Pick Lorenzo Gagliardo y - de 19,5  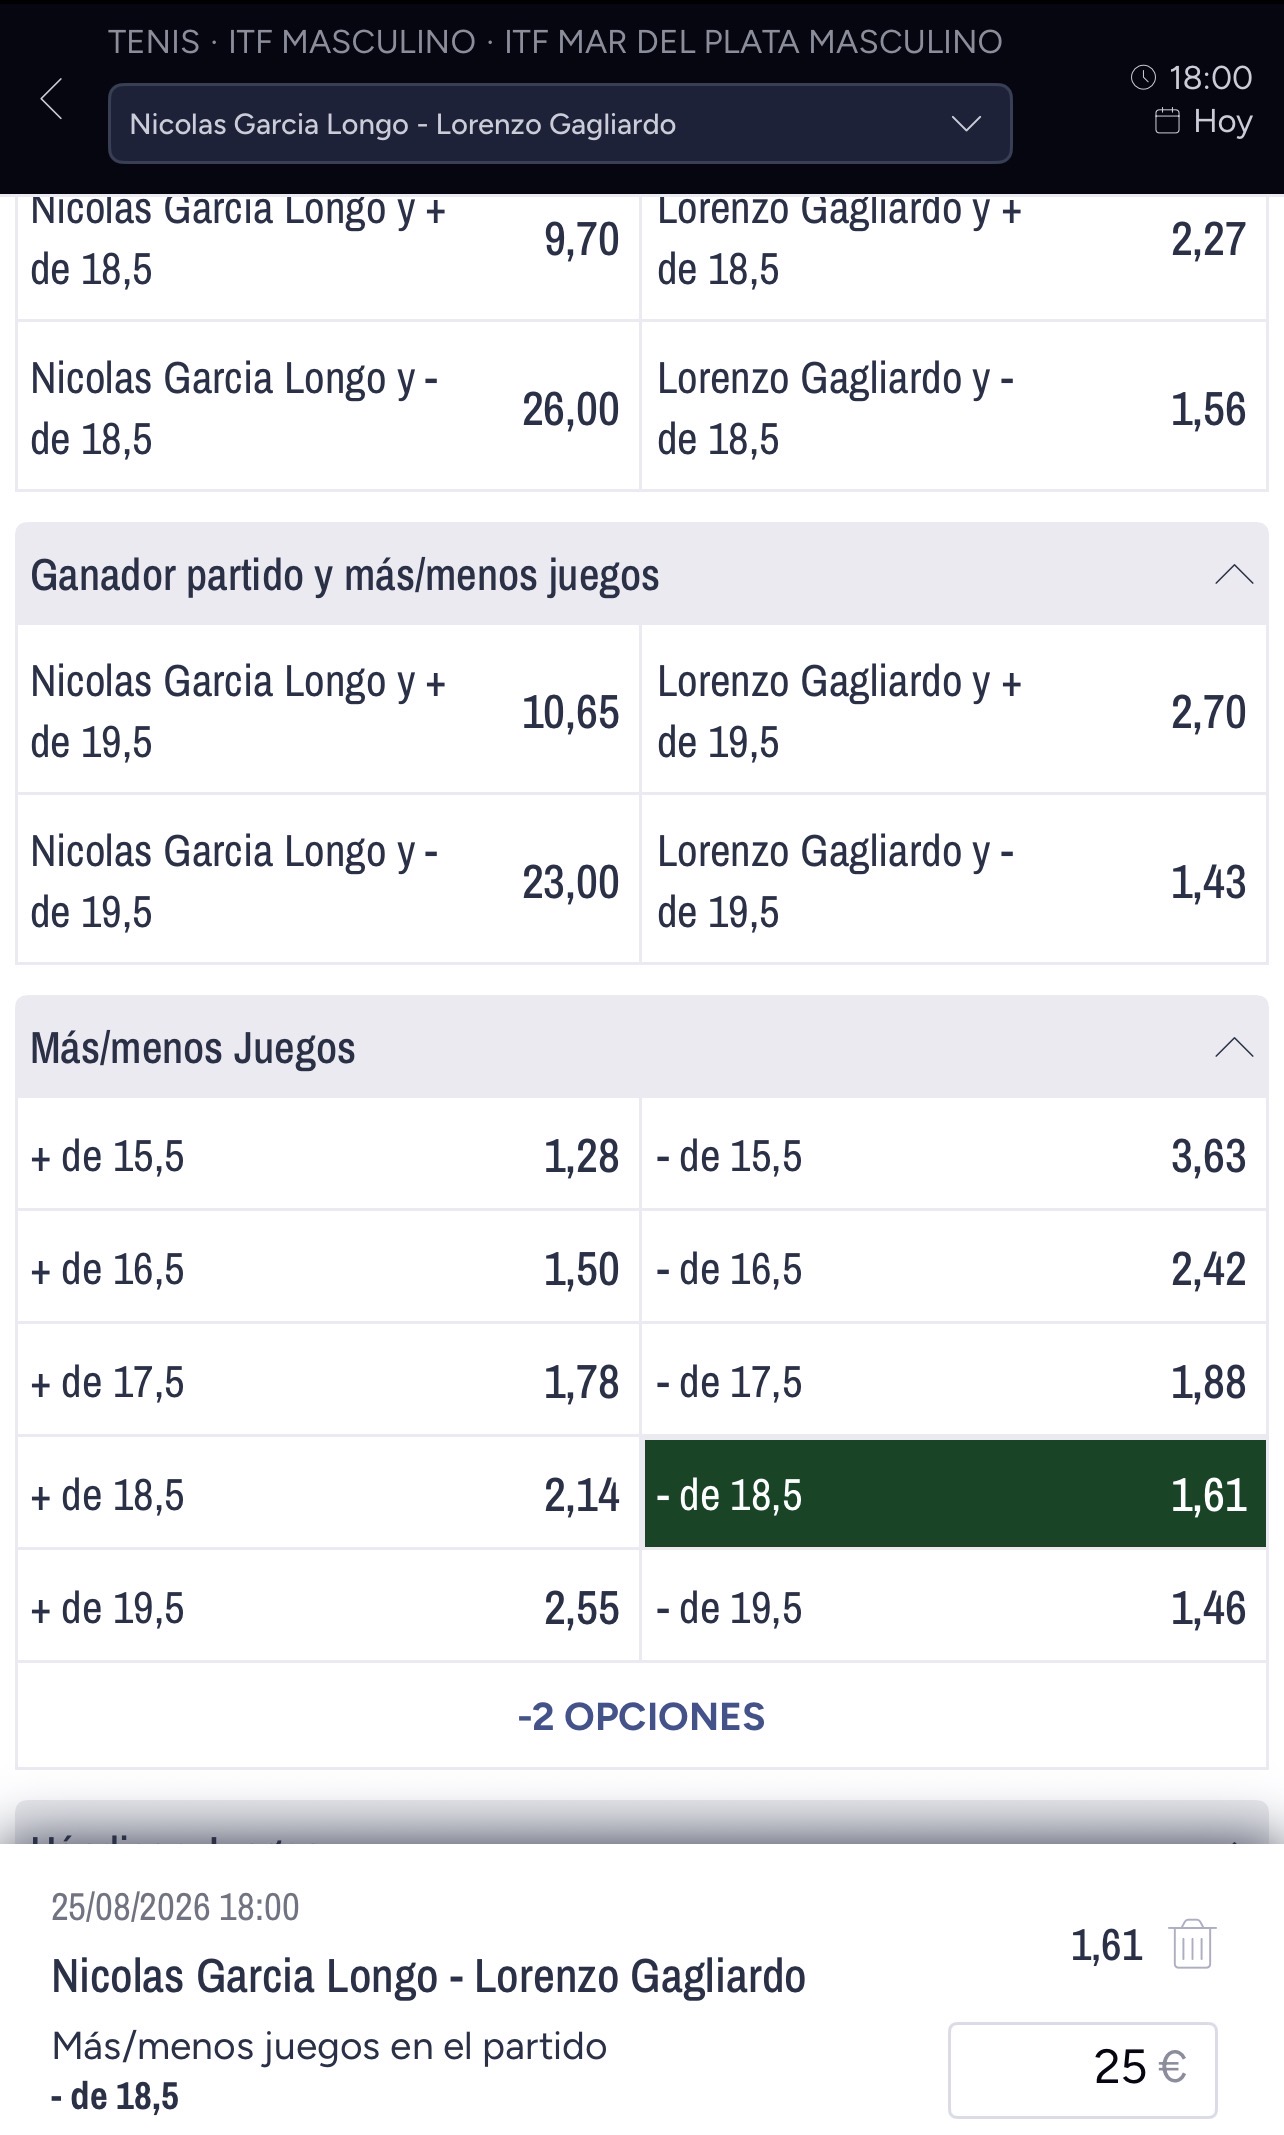click(954, 881)
